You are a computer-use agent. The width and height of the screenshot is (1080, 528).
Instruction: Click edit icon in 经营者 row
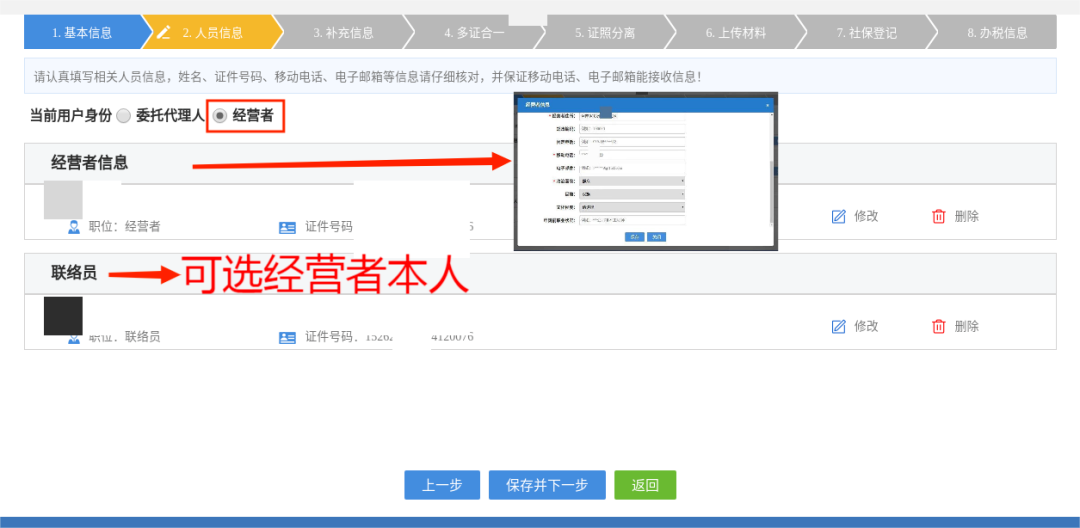[838, 216]
